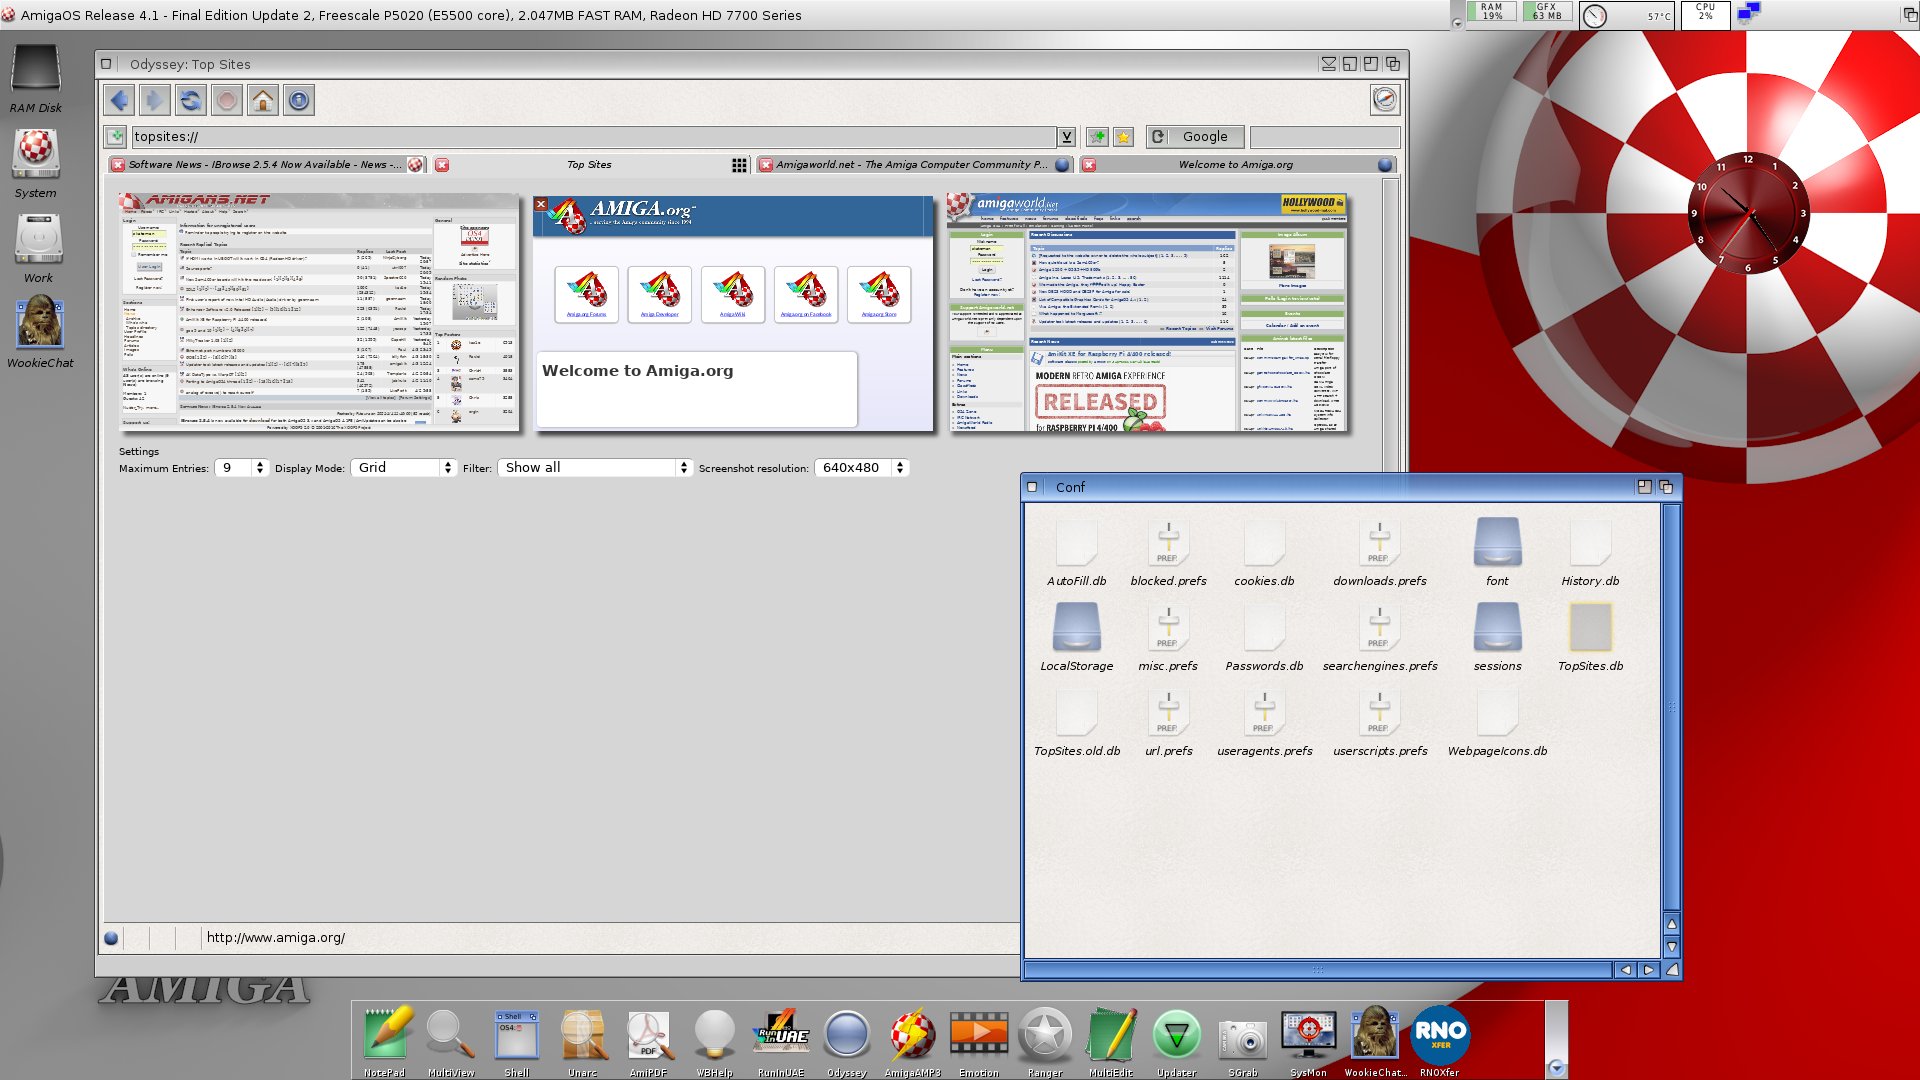Close the Welcome to Amiga.org tab
Viewport: 1920px width, 1080px height.
1089,165
